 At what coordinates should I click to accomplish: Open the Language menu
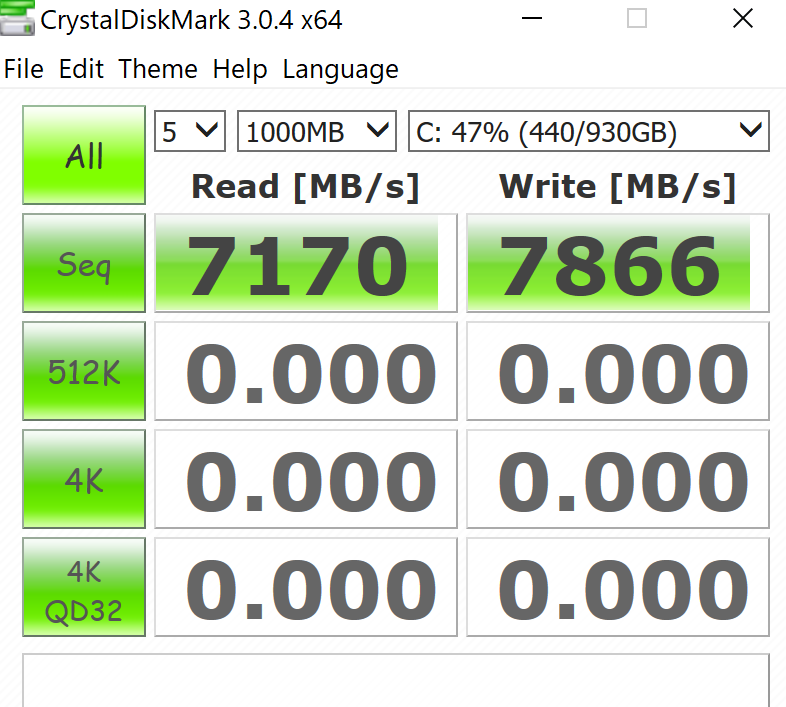pyautogui.click(x=340, y=69)
